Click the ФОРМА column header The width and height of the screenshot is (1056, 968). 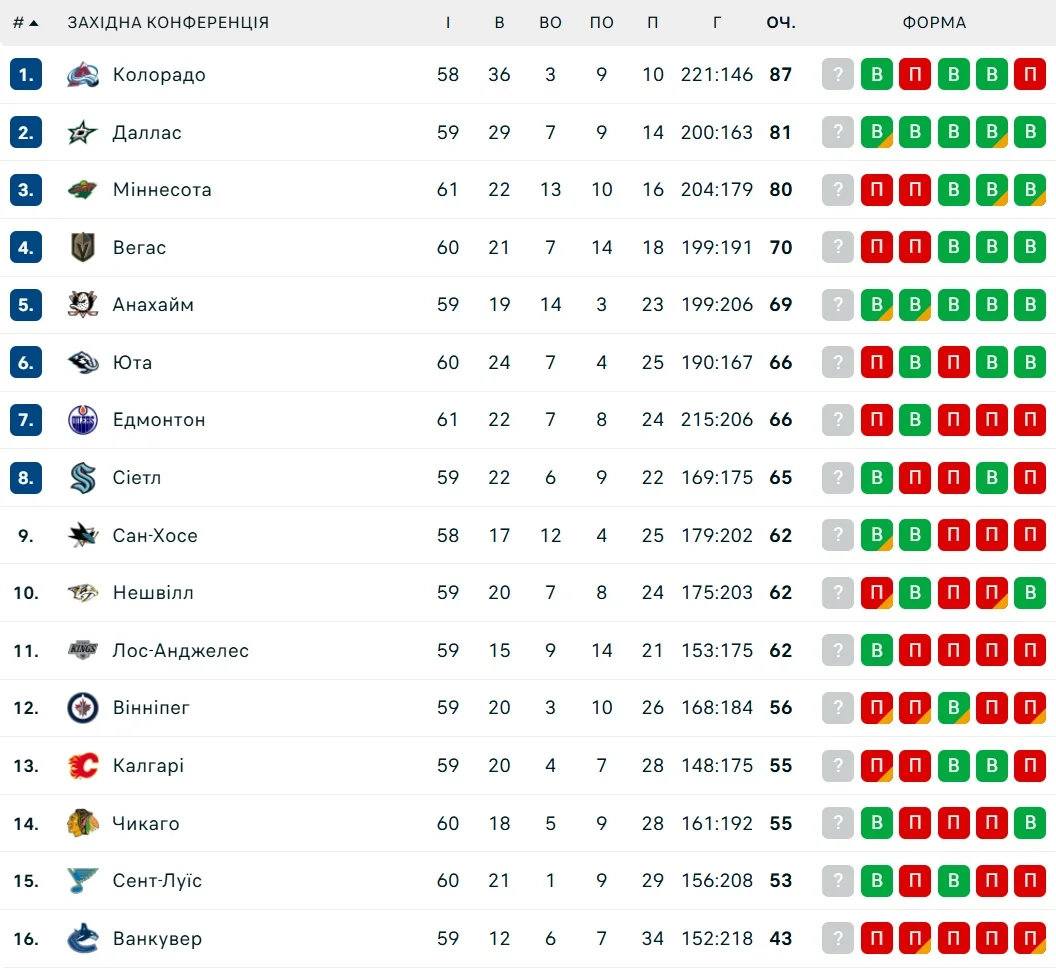coord(934,22)
